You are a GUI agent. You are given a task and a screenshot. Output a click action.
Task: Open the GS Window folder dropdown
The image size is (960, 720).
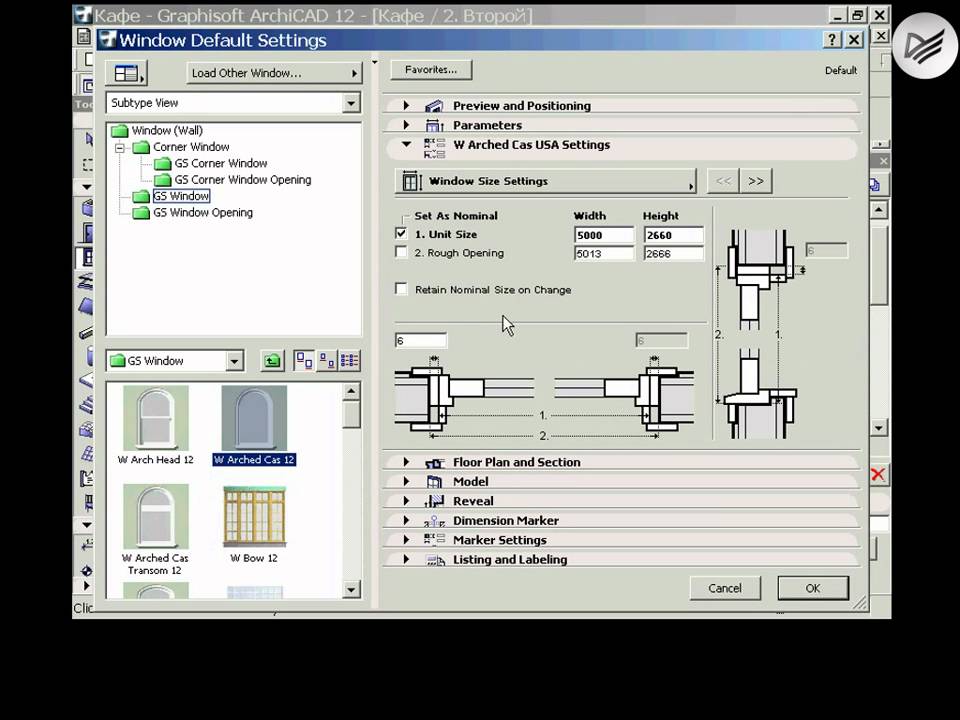234,361
